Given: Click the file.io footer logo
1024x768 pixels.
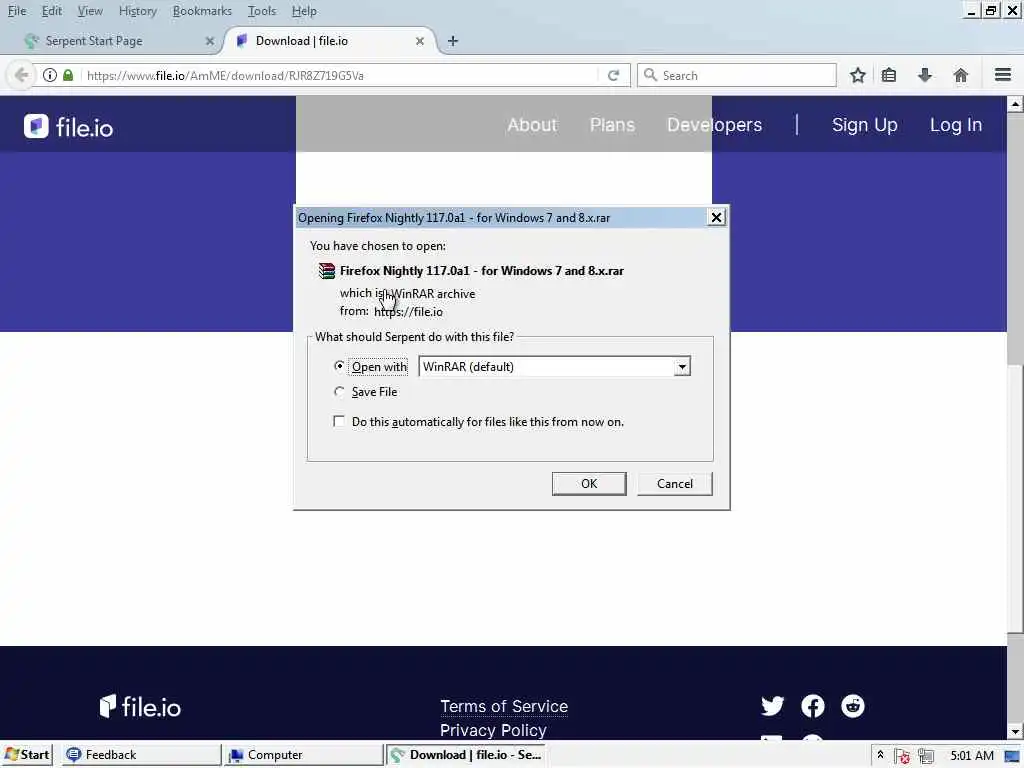Looking at the screenshot, I should (x=140, y=706).
